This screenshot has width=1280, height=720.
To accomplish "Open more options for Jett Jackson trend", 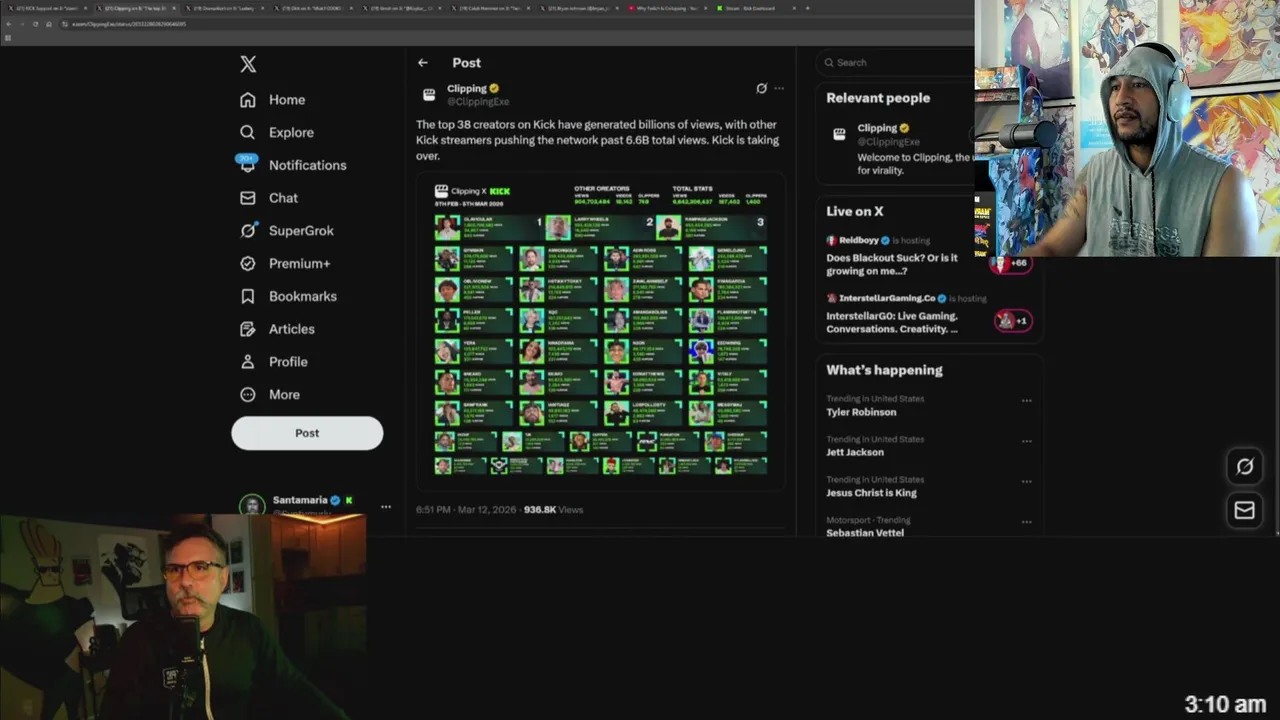I will pos(1026,441).
